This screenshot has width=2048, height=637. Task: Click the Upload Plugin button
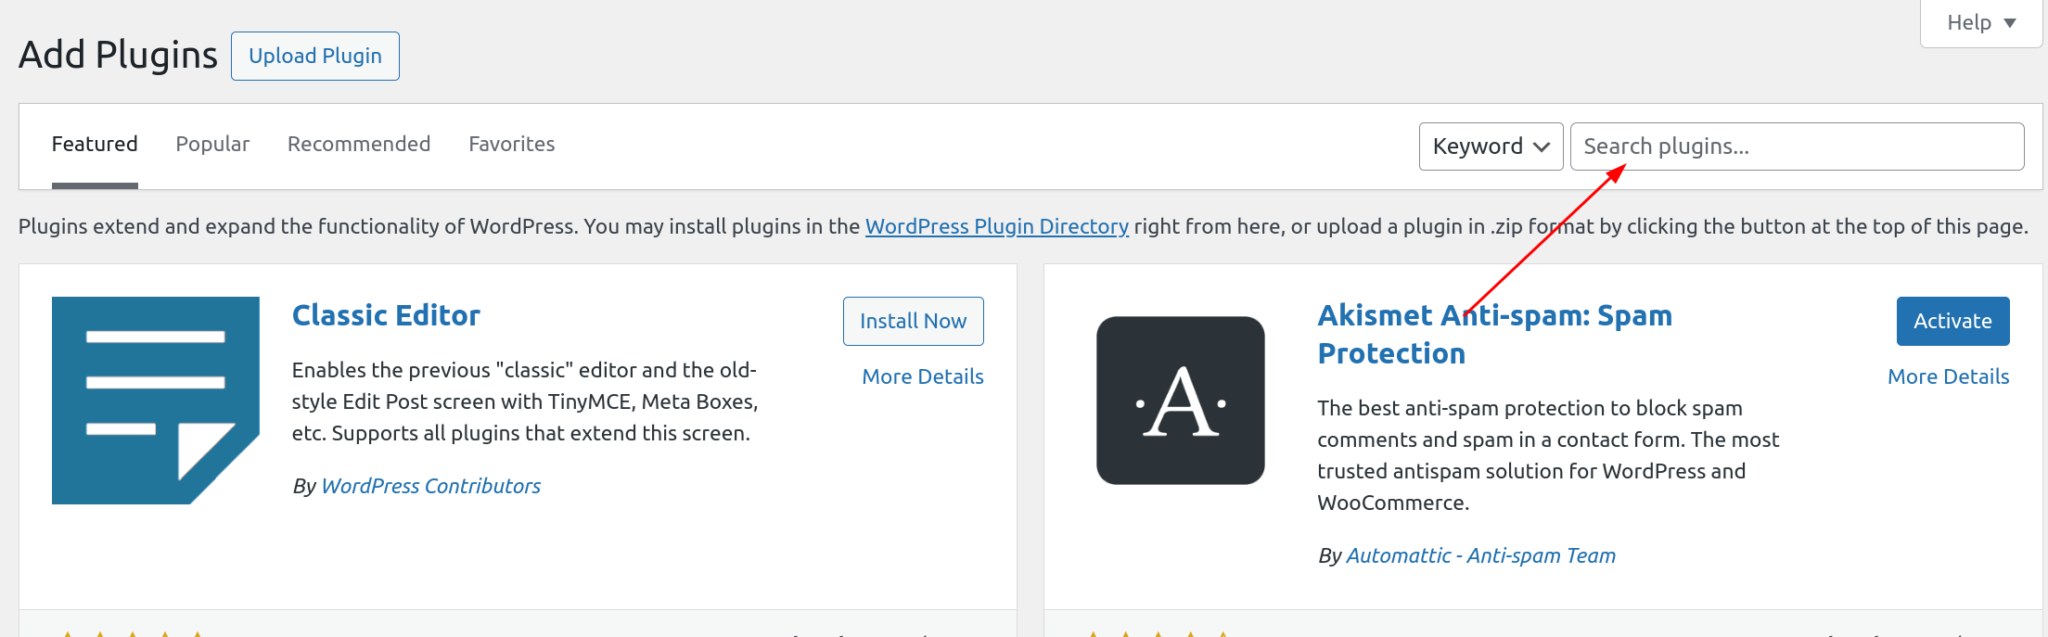point(315,56)
